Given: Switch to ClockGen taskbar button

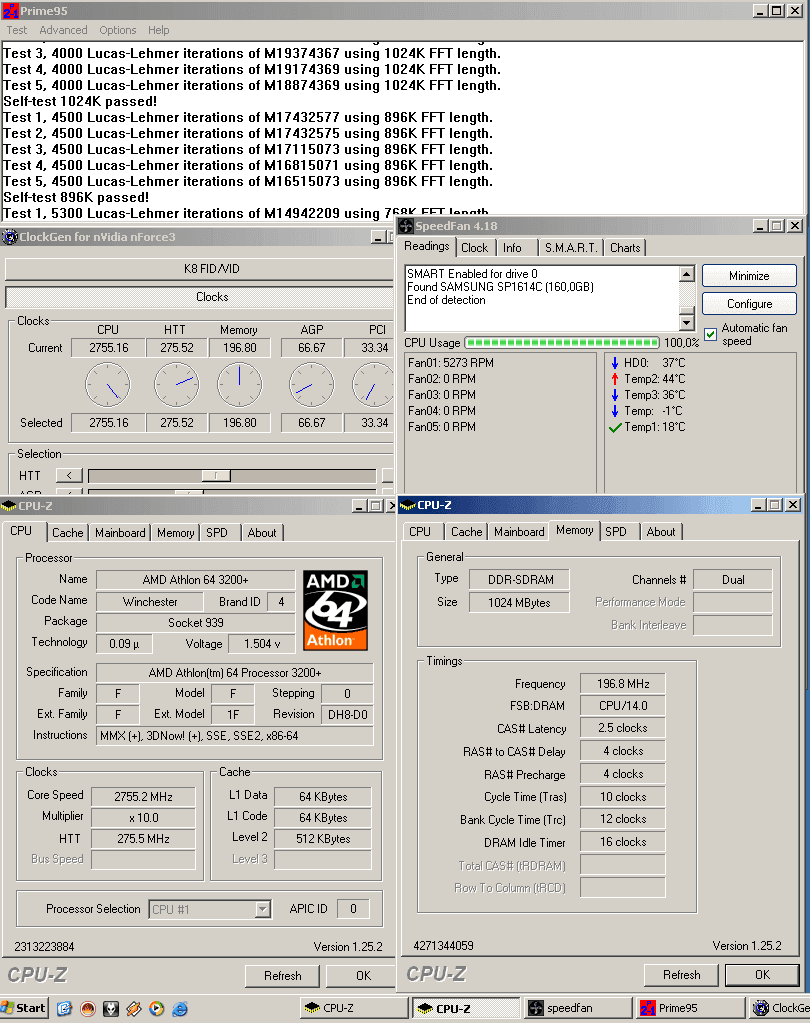Looking at the screenshot, I should pyautogui.click(x=779, y=1008).
